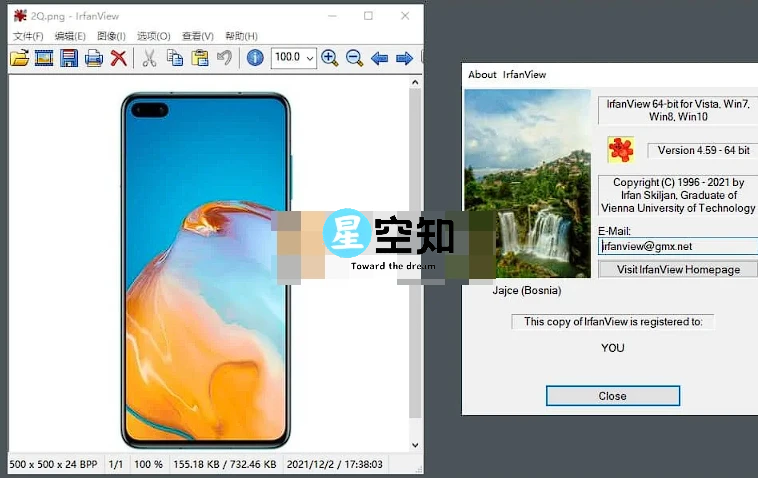Image resolution: width=758 pixels, height=478 pixels.
Task: Click Visit IrfanView Homepage button
Action: [x=678, y=269]
